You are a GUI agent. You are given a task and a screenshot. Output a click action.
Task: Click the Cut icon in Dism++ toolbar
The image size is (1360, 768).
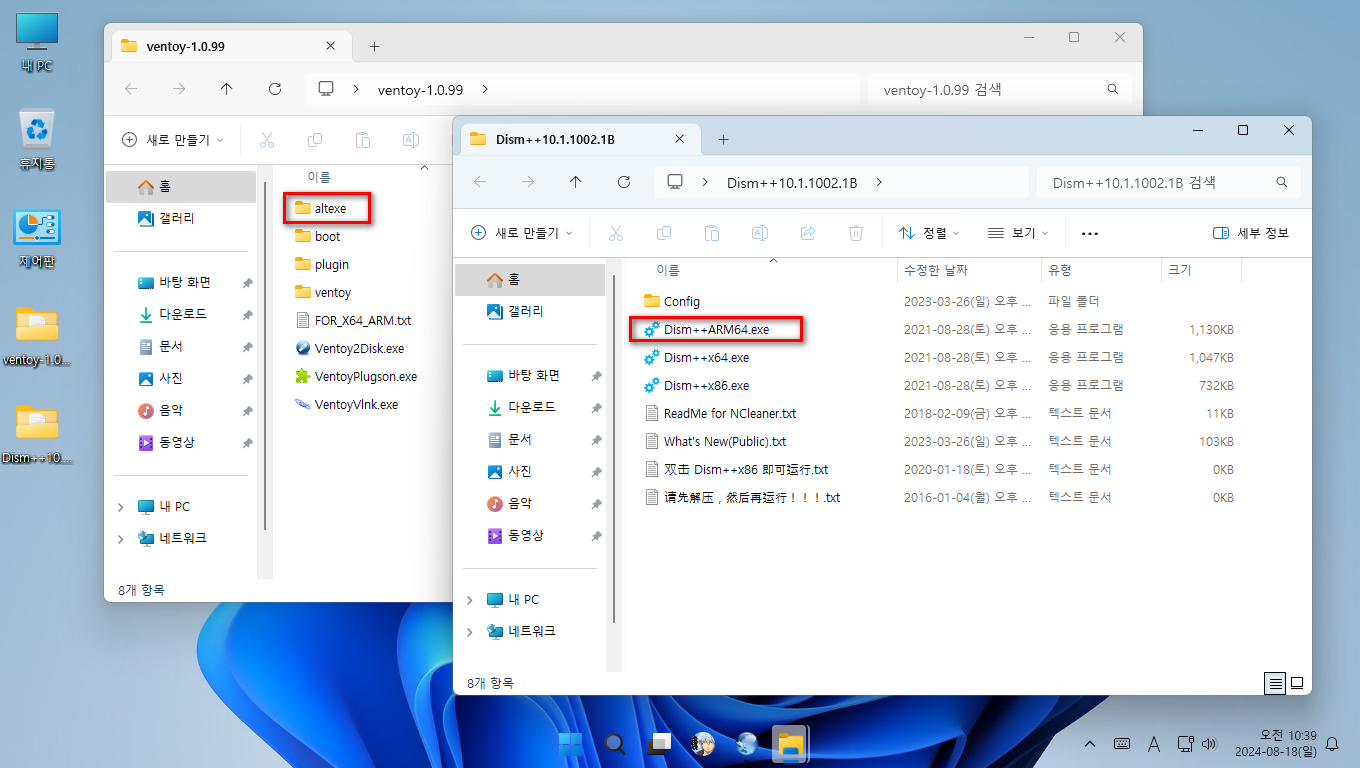click(616, 233)
